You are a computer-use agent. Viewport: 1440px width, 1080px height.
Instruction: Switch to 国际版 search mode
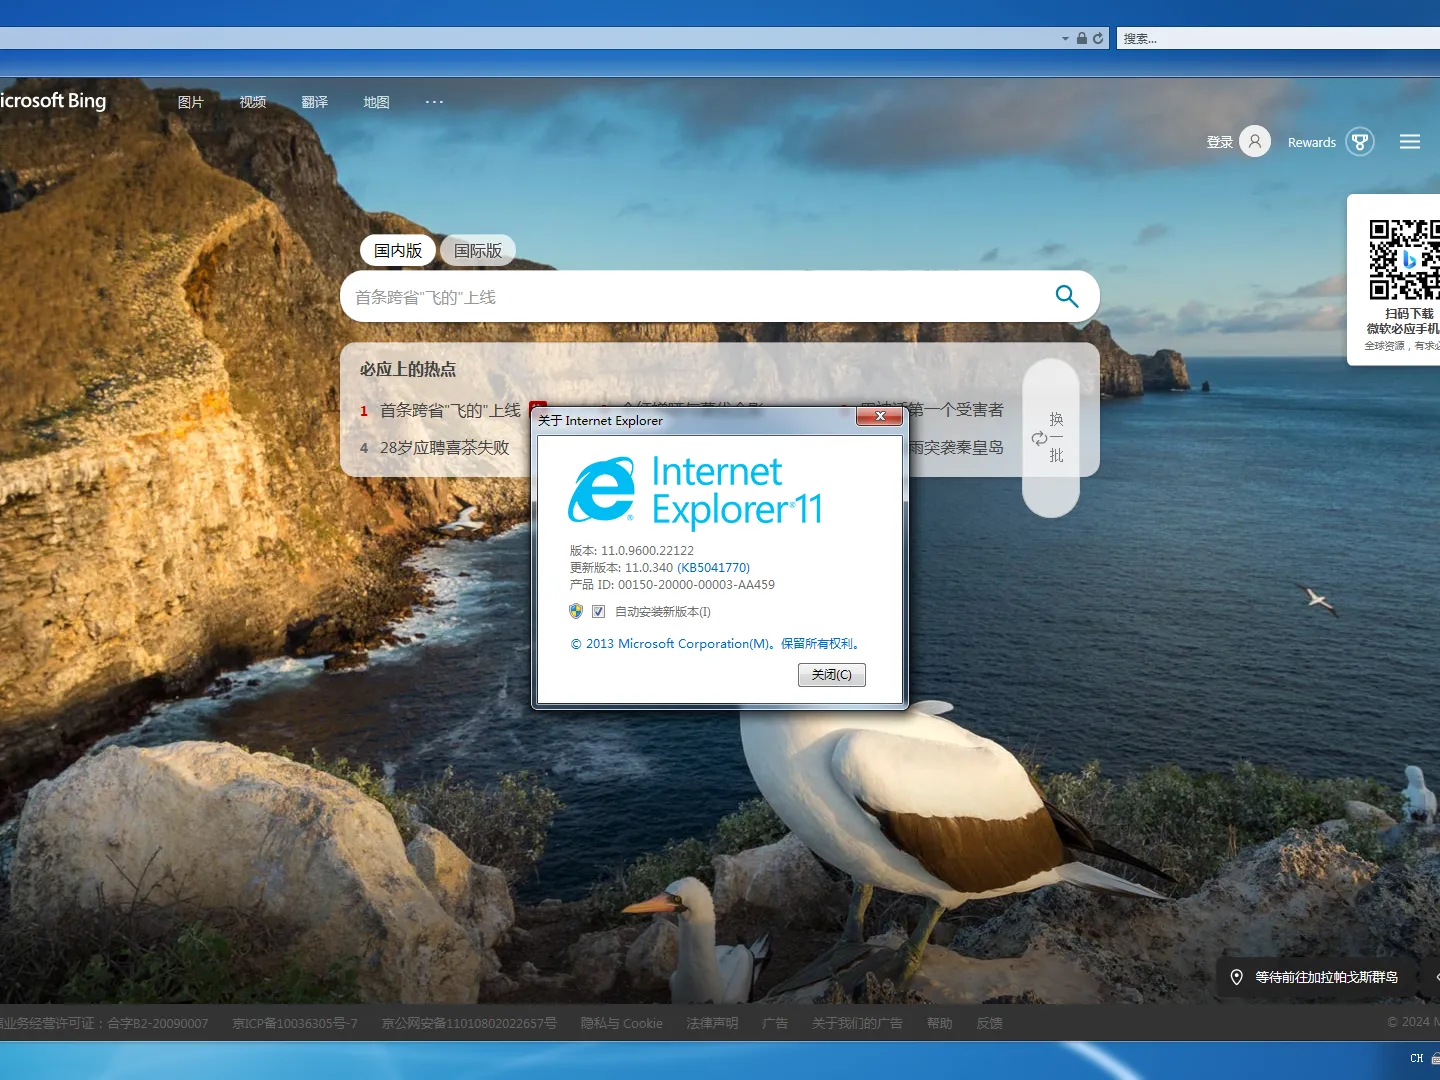click(x=477, y=250)
